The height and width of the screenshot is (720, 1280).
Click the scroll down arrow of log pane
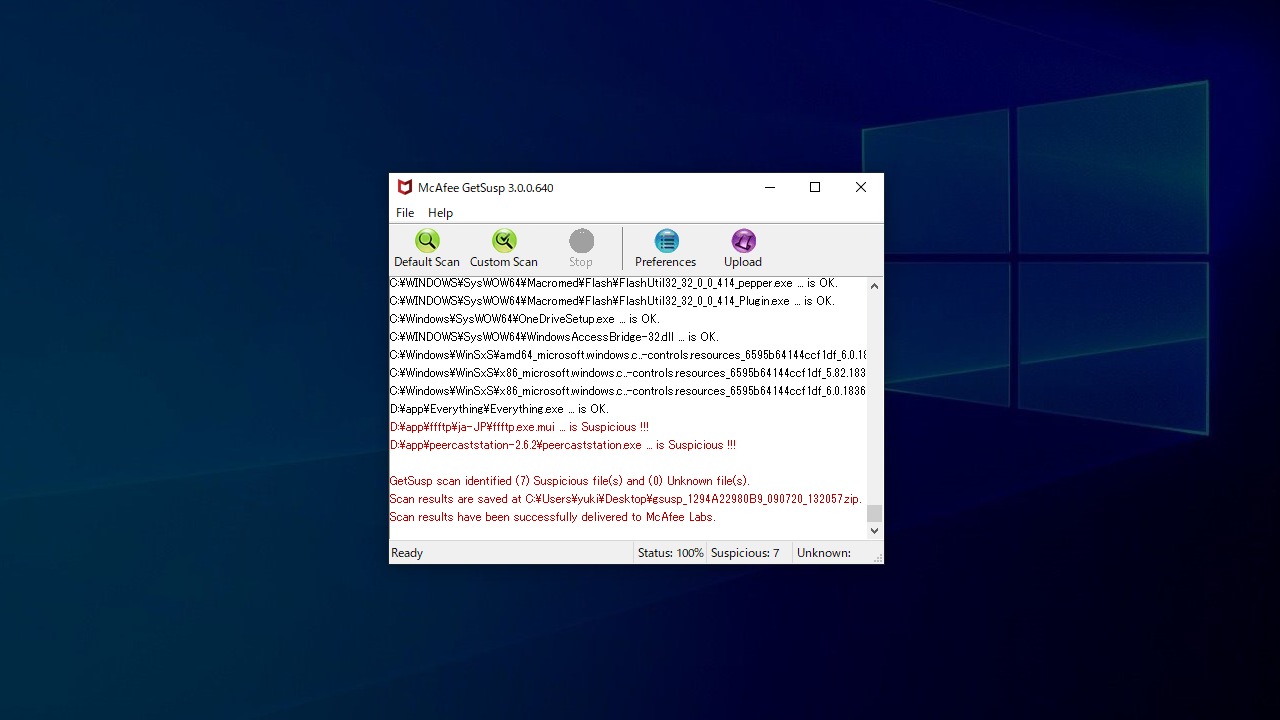click(874, 531)
